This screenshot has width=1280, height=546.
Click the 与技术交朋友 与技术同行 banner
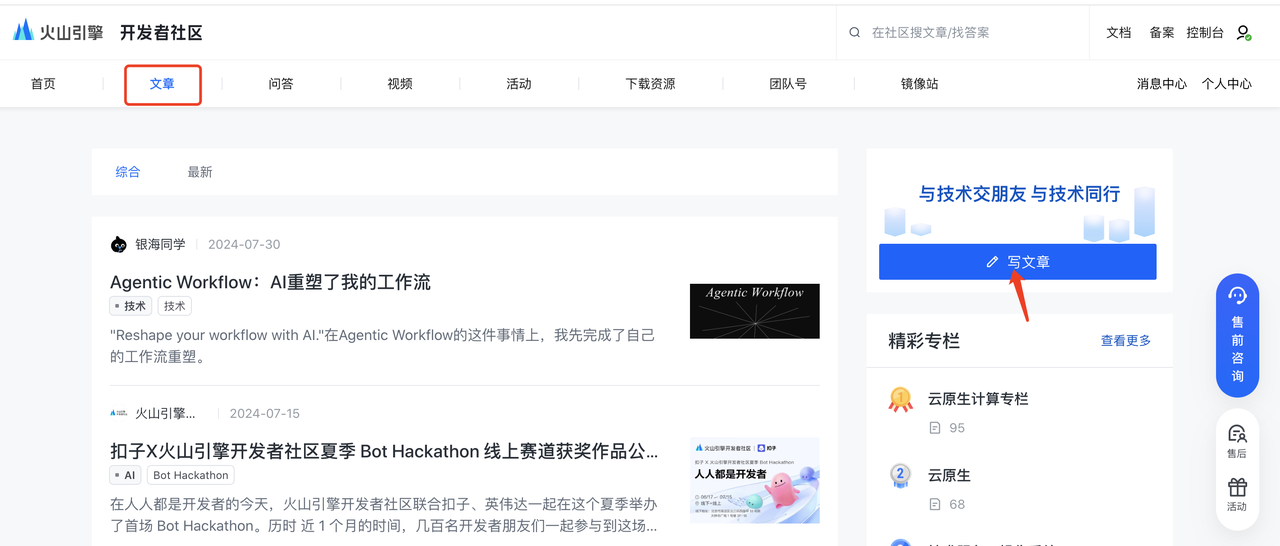[x=1019, y=194]
